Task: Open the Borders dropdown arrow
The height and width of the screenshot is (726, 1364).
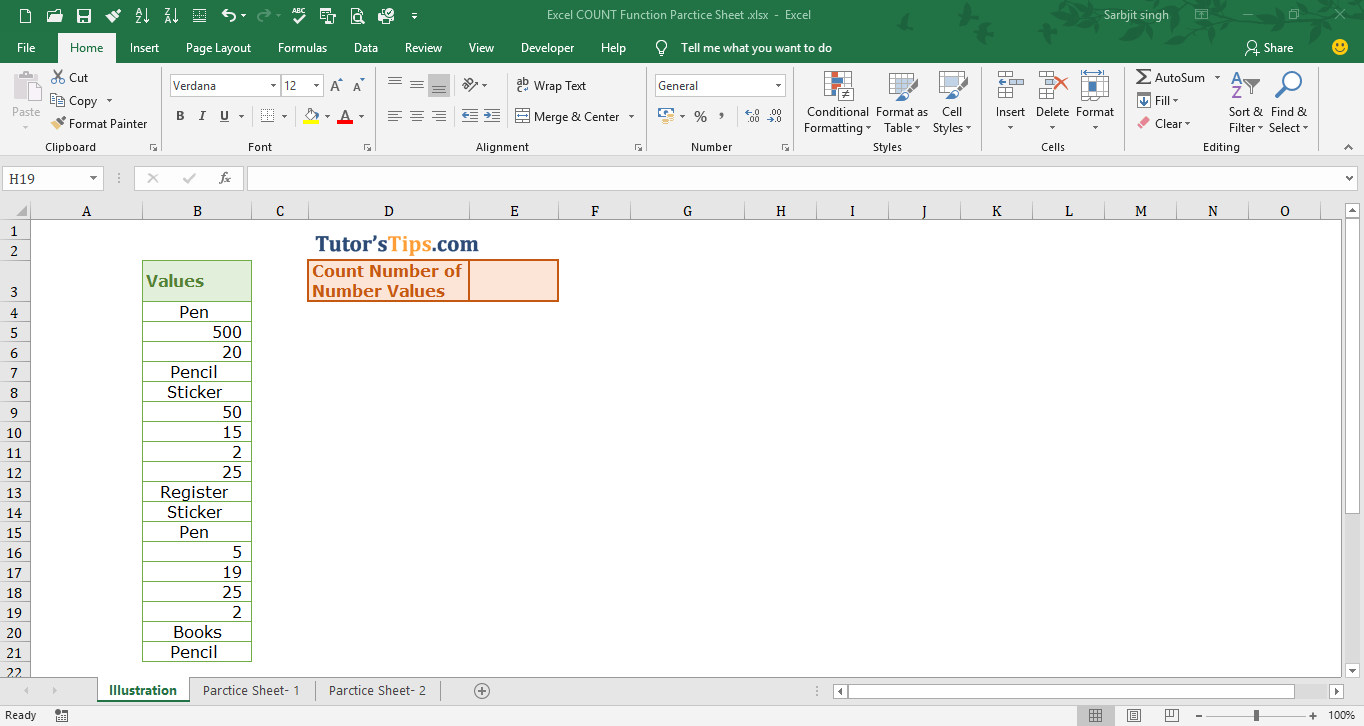Action: (284, 117)
